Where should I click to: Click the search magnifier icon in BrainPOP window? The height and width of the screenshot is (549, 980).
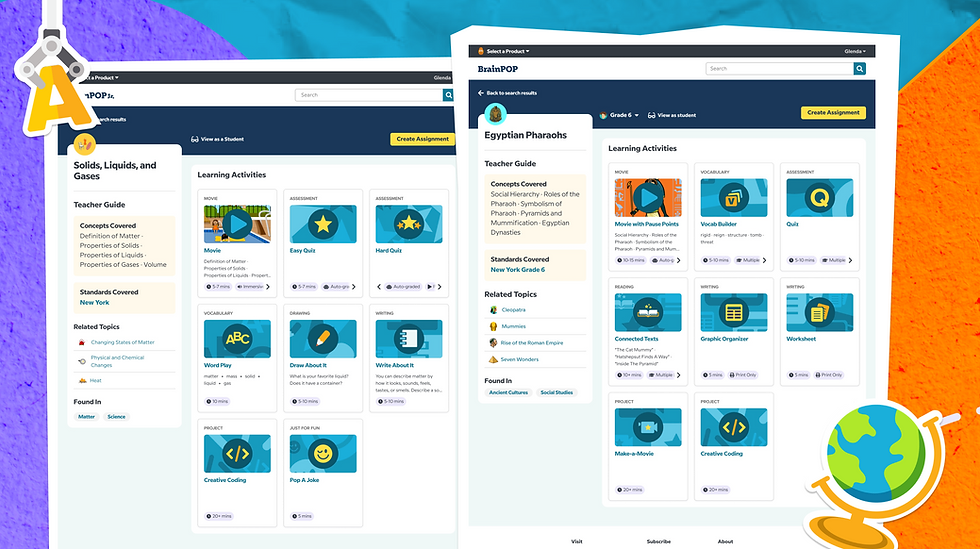pos(859,69)
